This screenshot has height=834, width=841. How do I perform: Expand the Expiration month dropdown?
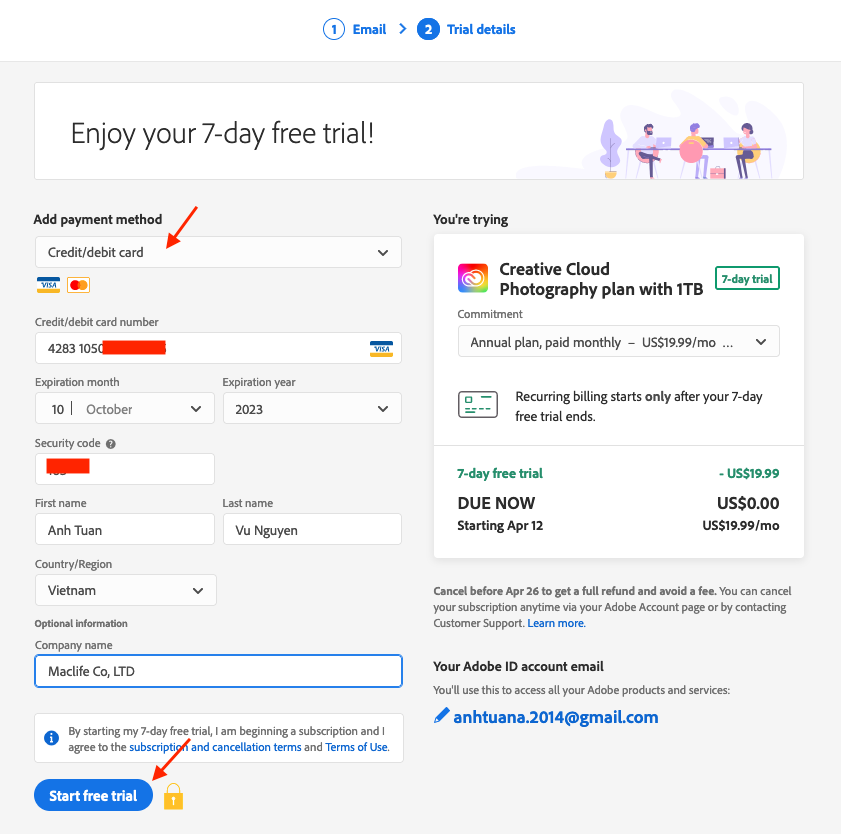(x=125, y=409)
